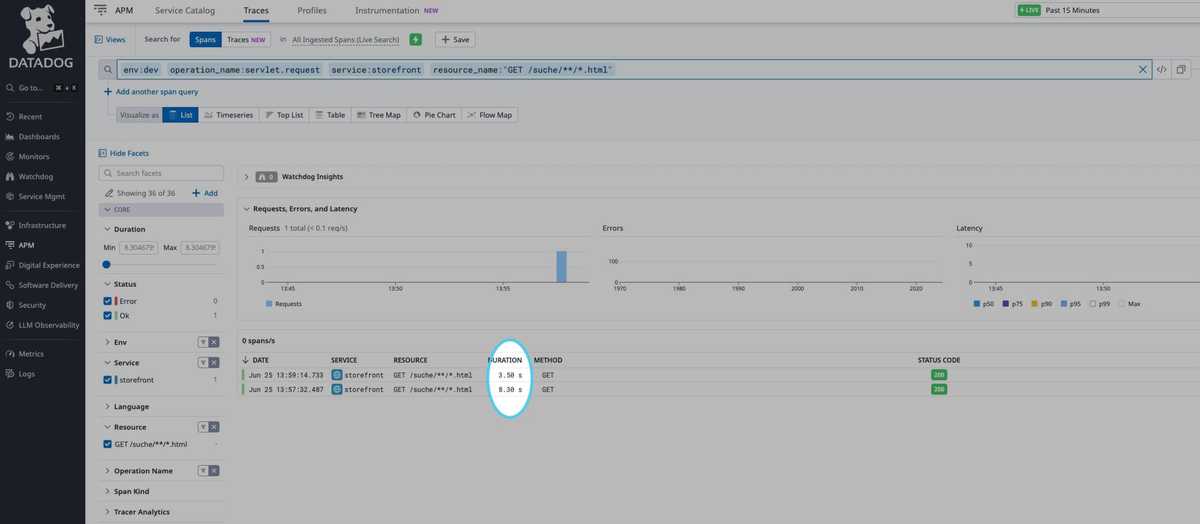Click the Save button
Viewport: 1200px width, 524px height.
[x=455, y=39]
